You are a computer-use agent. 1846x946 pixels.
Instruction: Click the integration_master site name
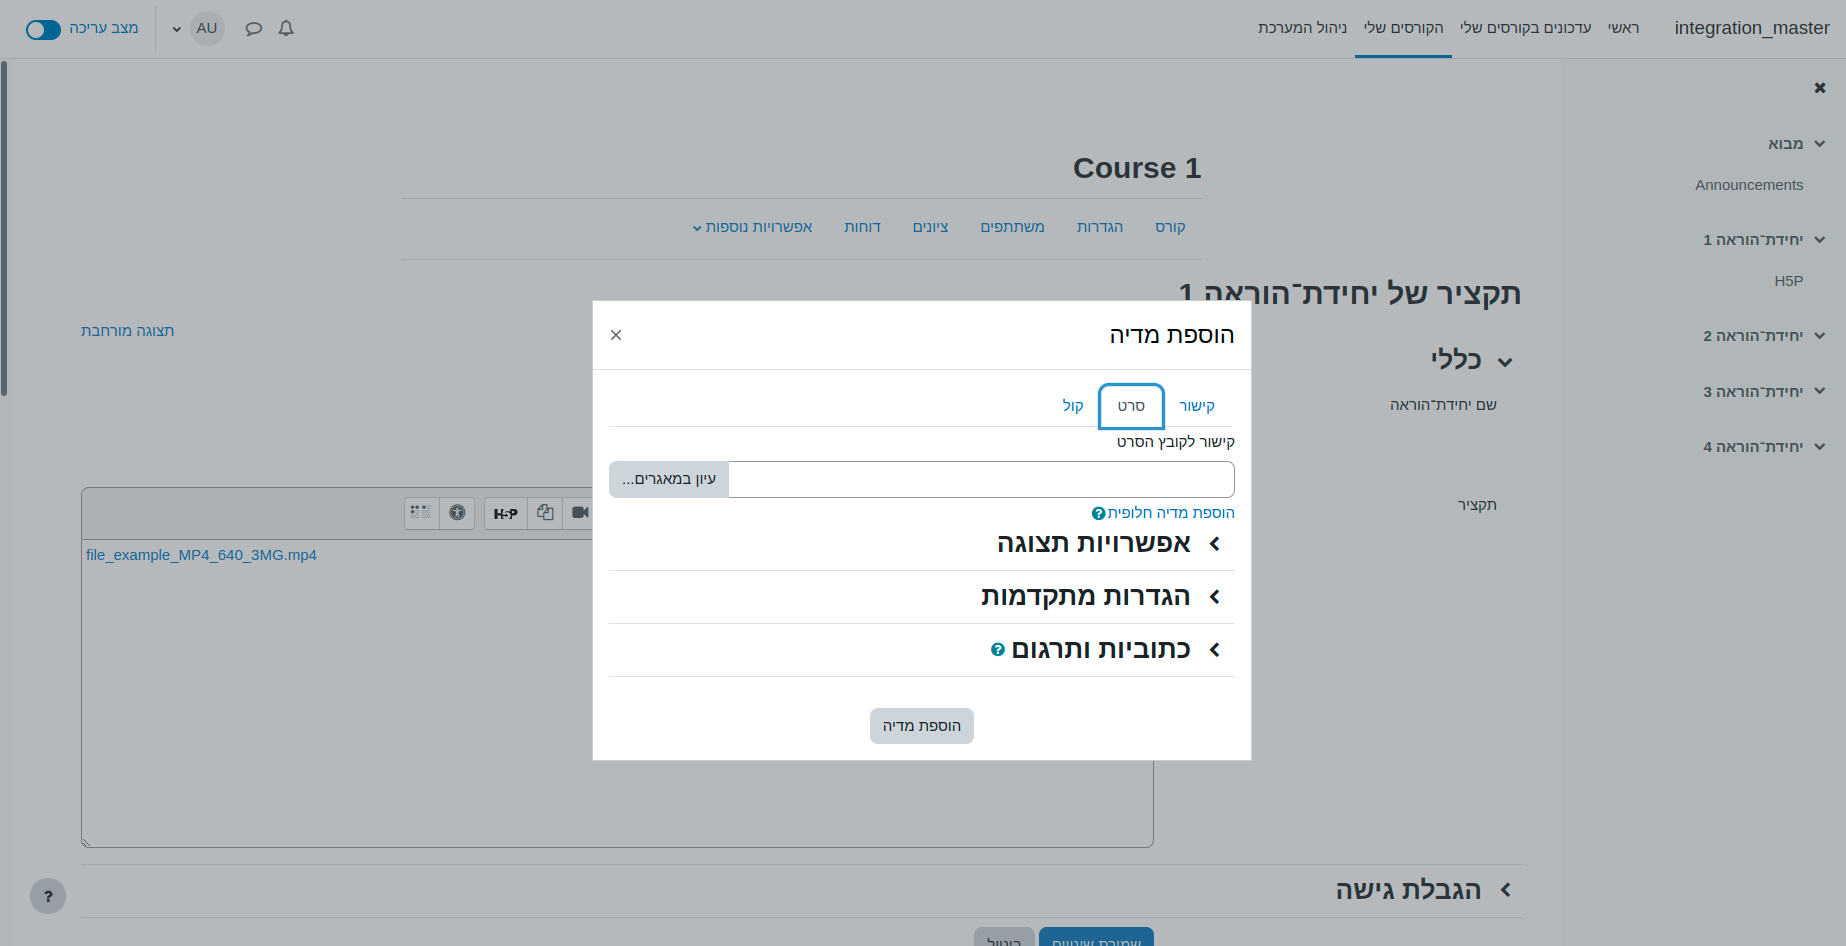[1752, 28]
